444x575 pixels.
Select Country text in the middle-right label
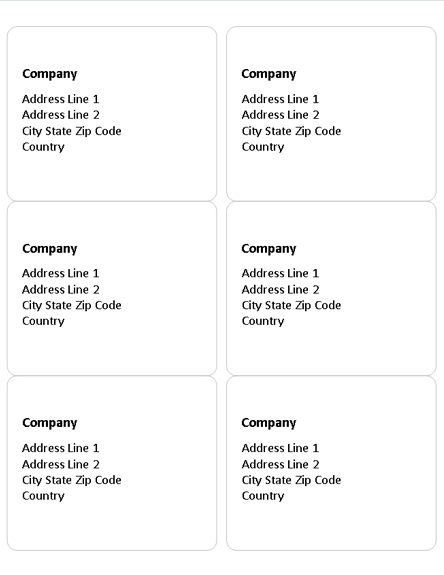point(263,321)
